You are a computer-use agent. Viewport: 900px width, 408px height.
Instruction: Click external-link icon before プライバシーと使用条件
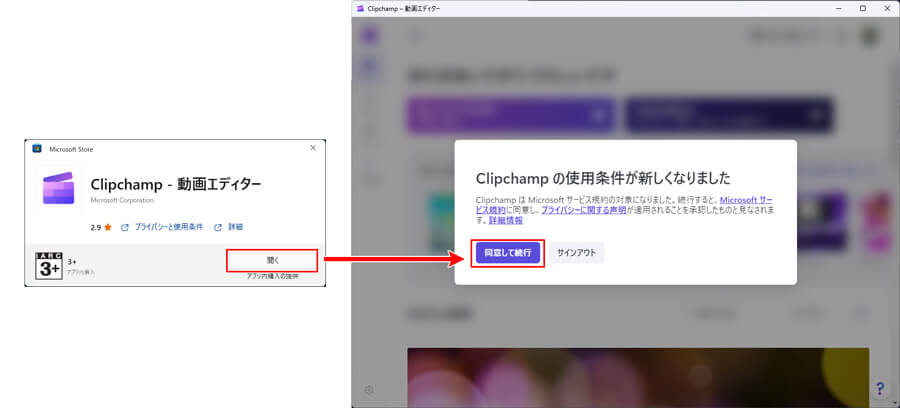coord(125,227)
